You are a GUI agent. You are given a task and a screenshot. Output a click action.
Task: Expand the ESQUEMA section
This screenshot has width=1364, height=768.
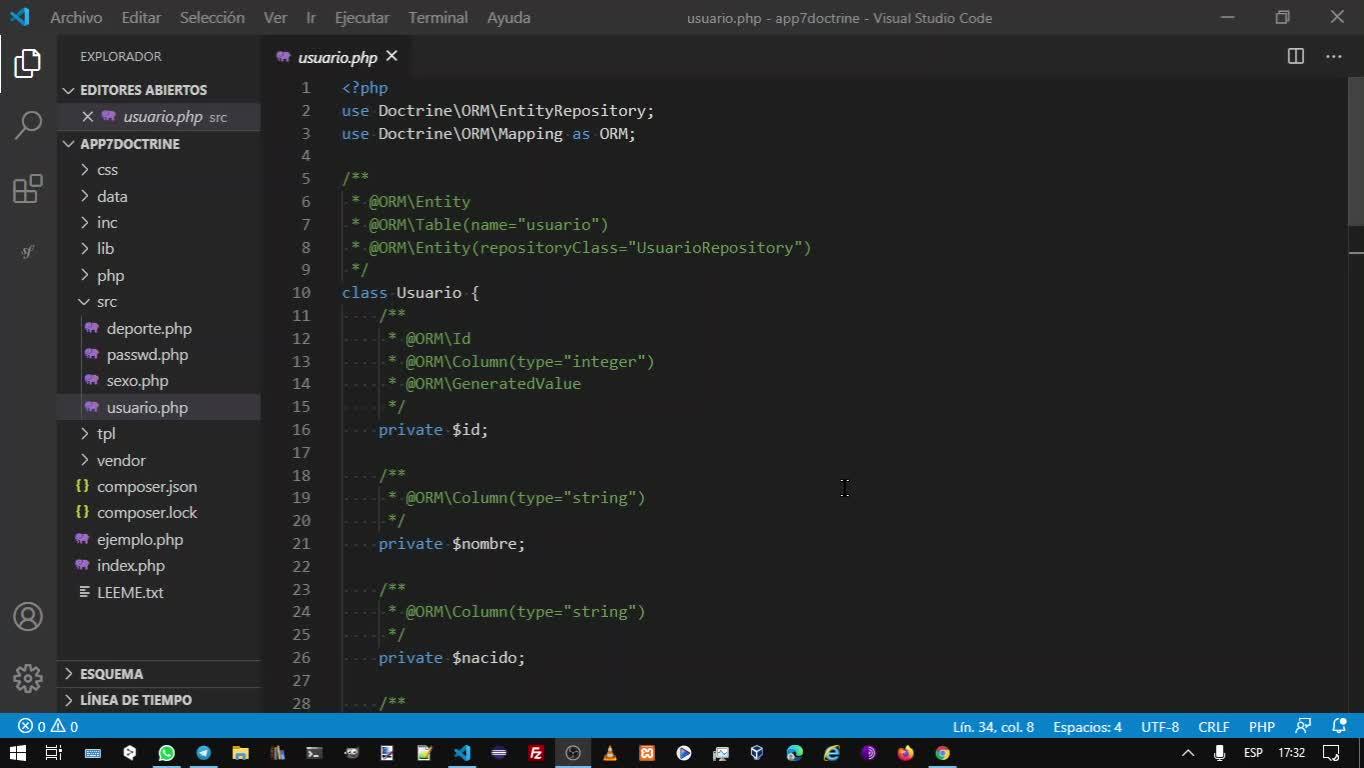pyautogui.click(x=111, y=674)
